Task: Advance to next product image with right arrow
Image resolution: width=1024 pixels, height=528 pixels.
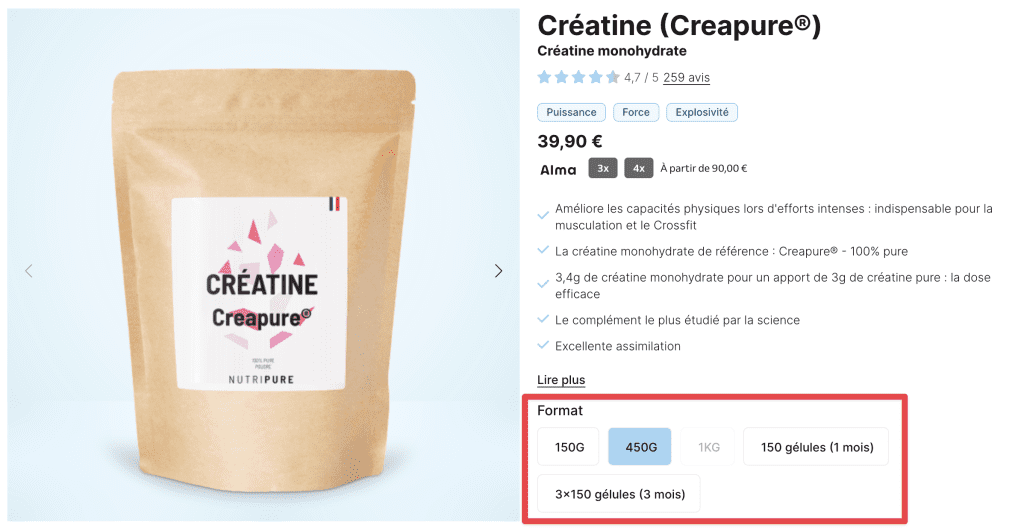Action: (498, 271)
